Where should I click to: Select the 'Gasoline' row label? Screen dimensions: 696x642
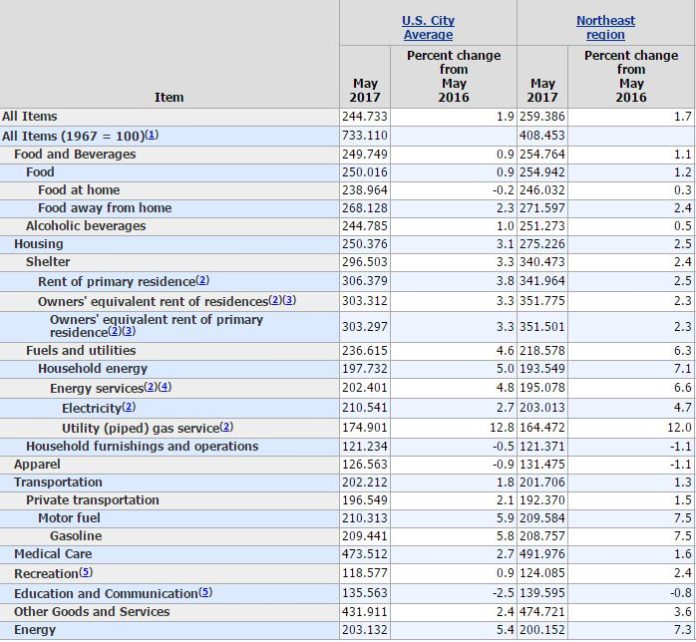(x=75, y=536)
